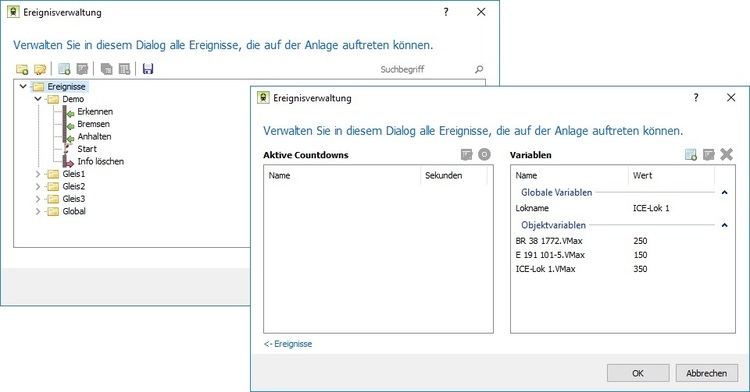
Task: Create a new event in the toolbar
Action: click(64, 69)
